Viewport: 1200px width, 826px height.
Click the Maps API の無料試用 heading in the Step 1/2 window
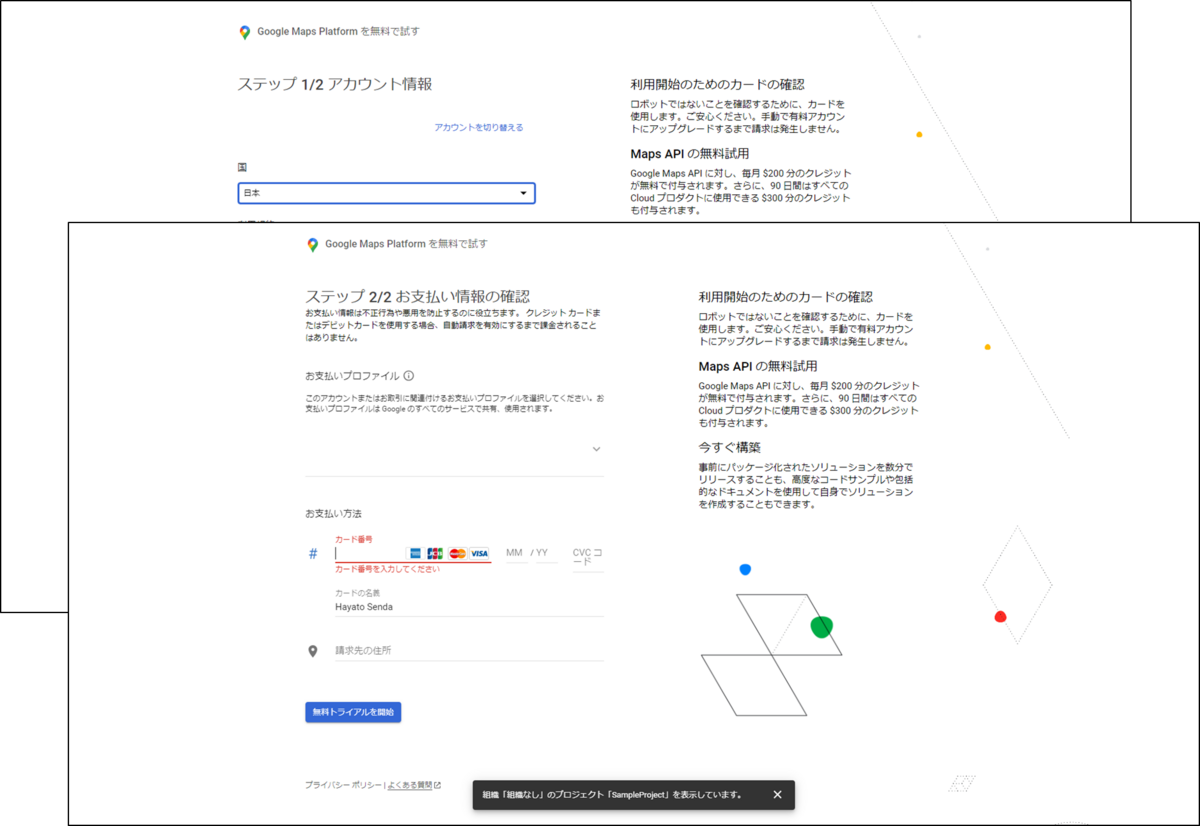tap(690, 154)
